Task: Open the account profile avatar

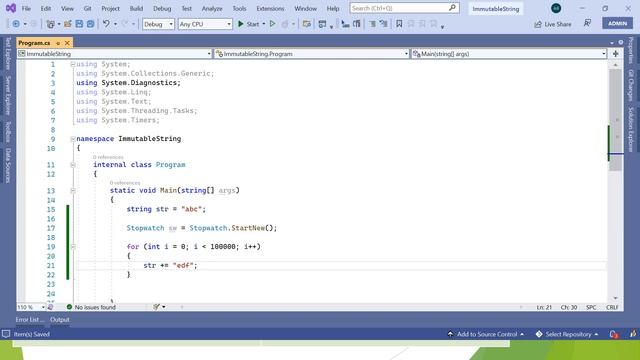Action: tap(556, 8)
